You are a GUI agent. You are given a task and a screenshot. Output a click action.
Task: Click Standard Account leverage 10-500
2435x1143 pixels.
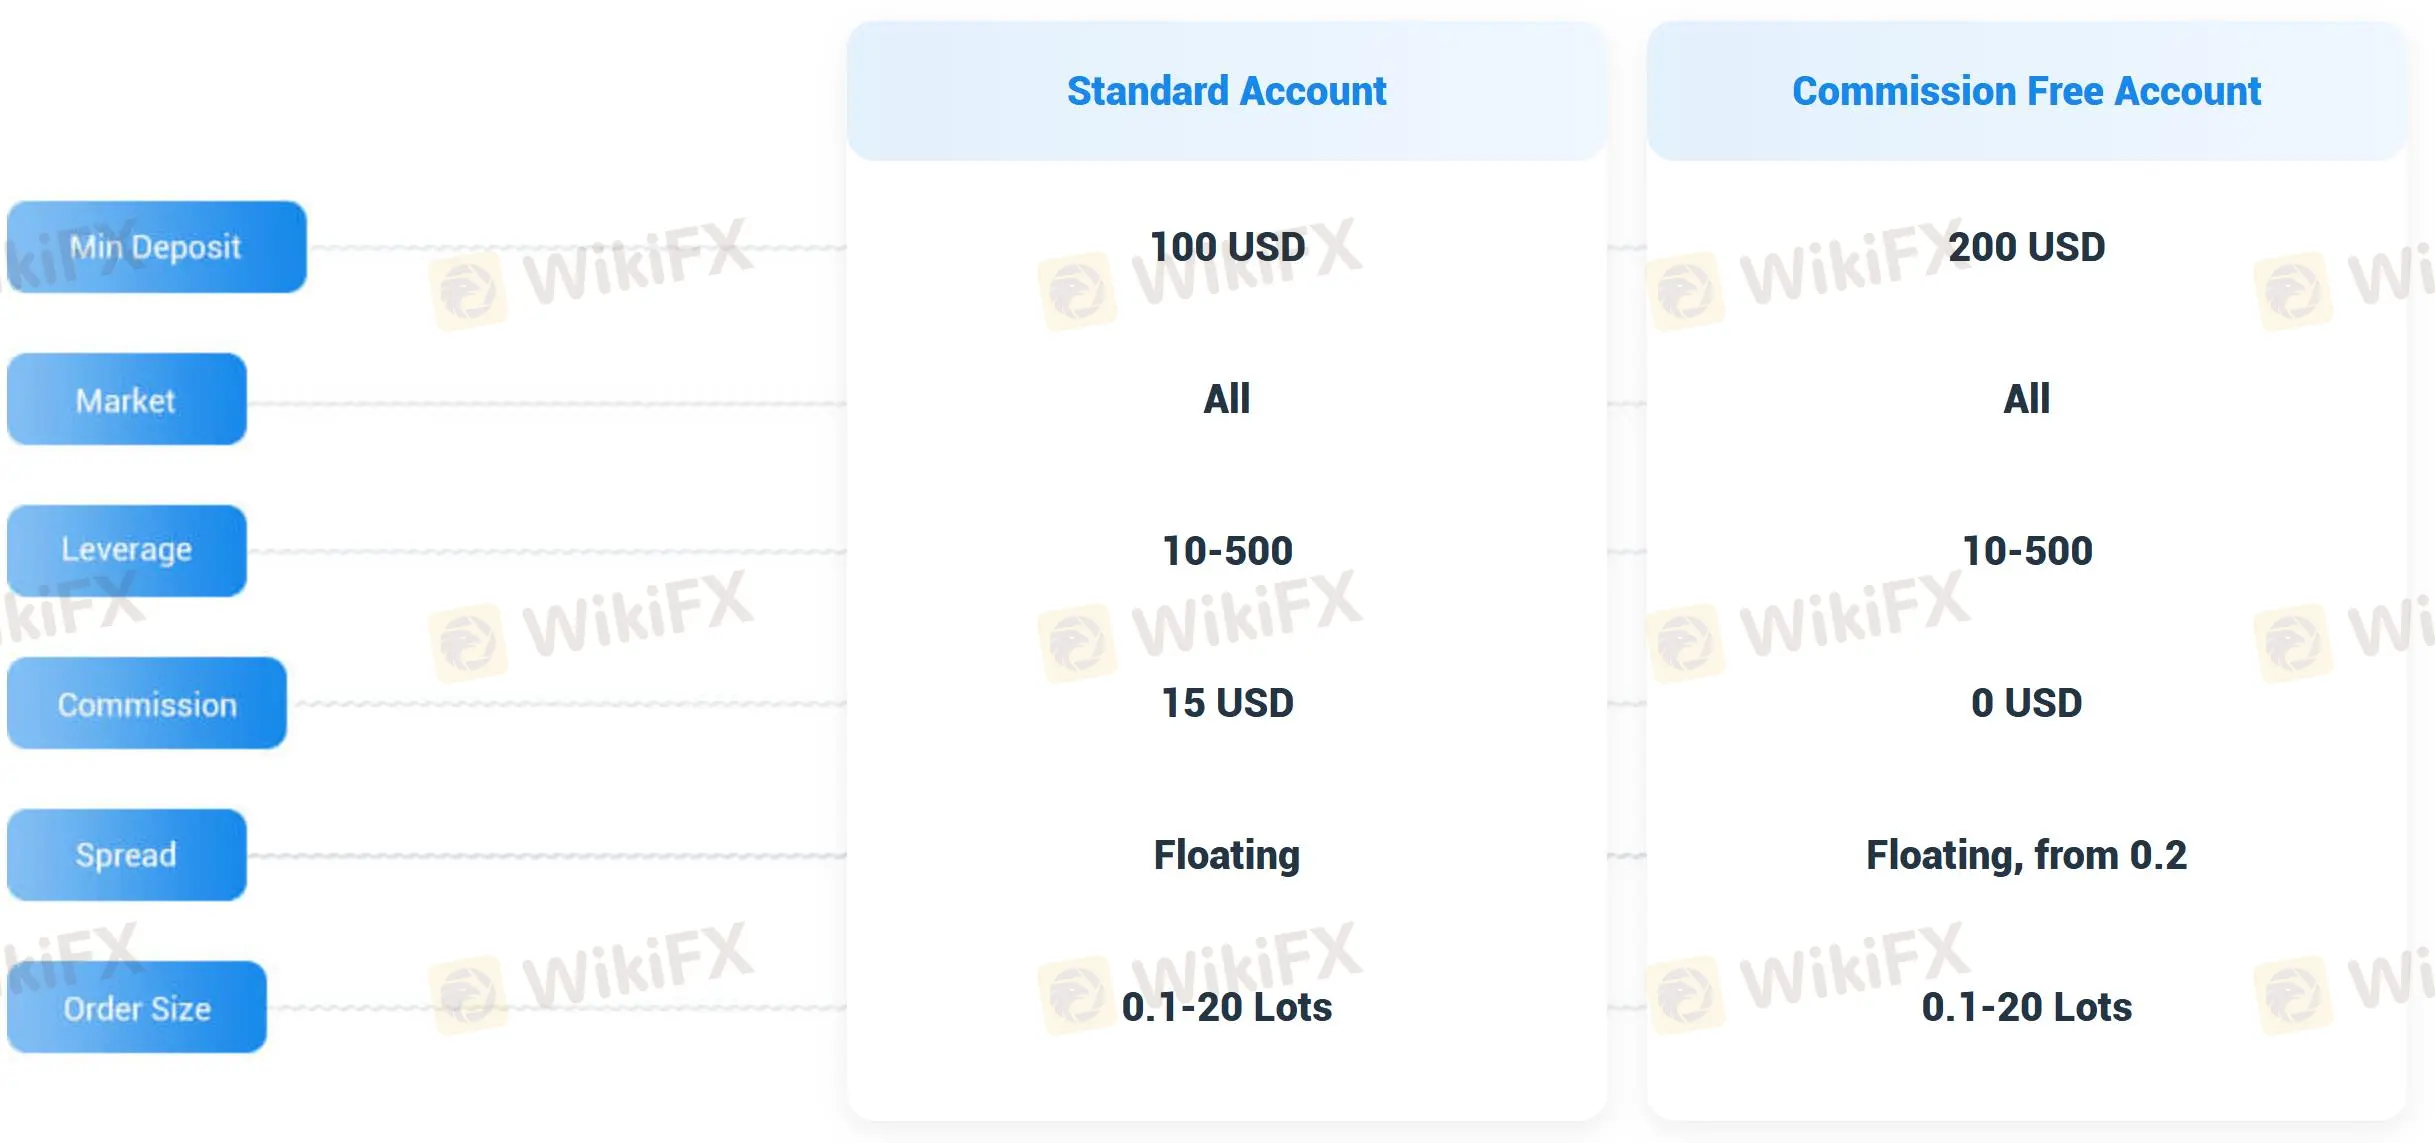tap(1227, 551)
